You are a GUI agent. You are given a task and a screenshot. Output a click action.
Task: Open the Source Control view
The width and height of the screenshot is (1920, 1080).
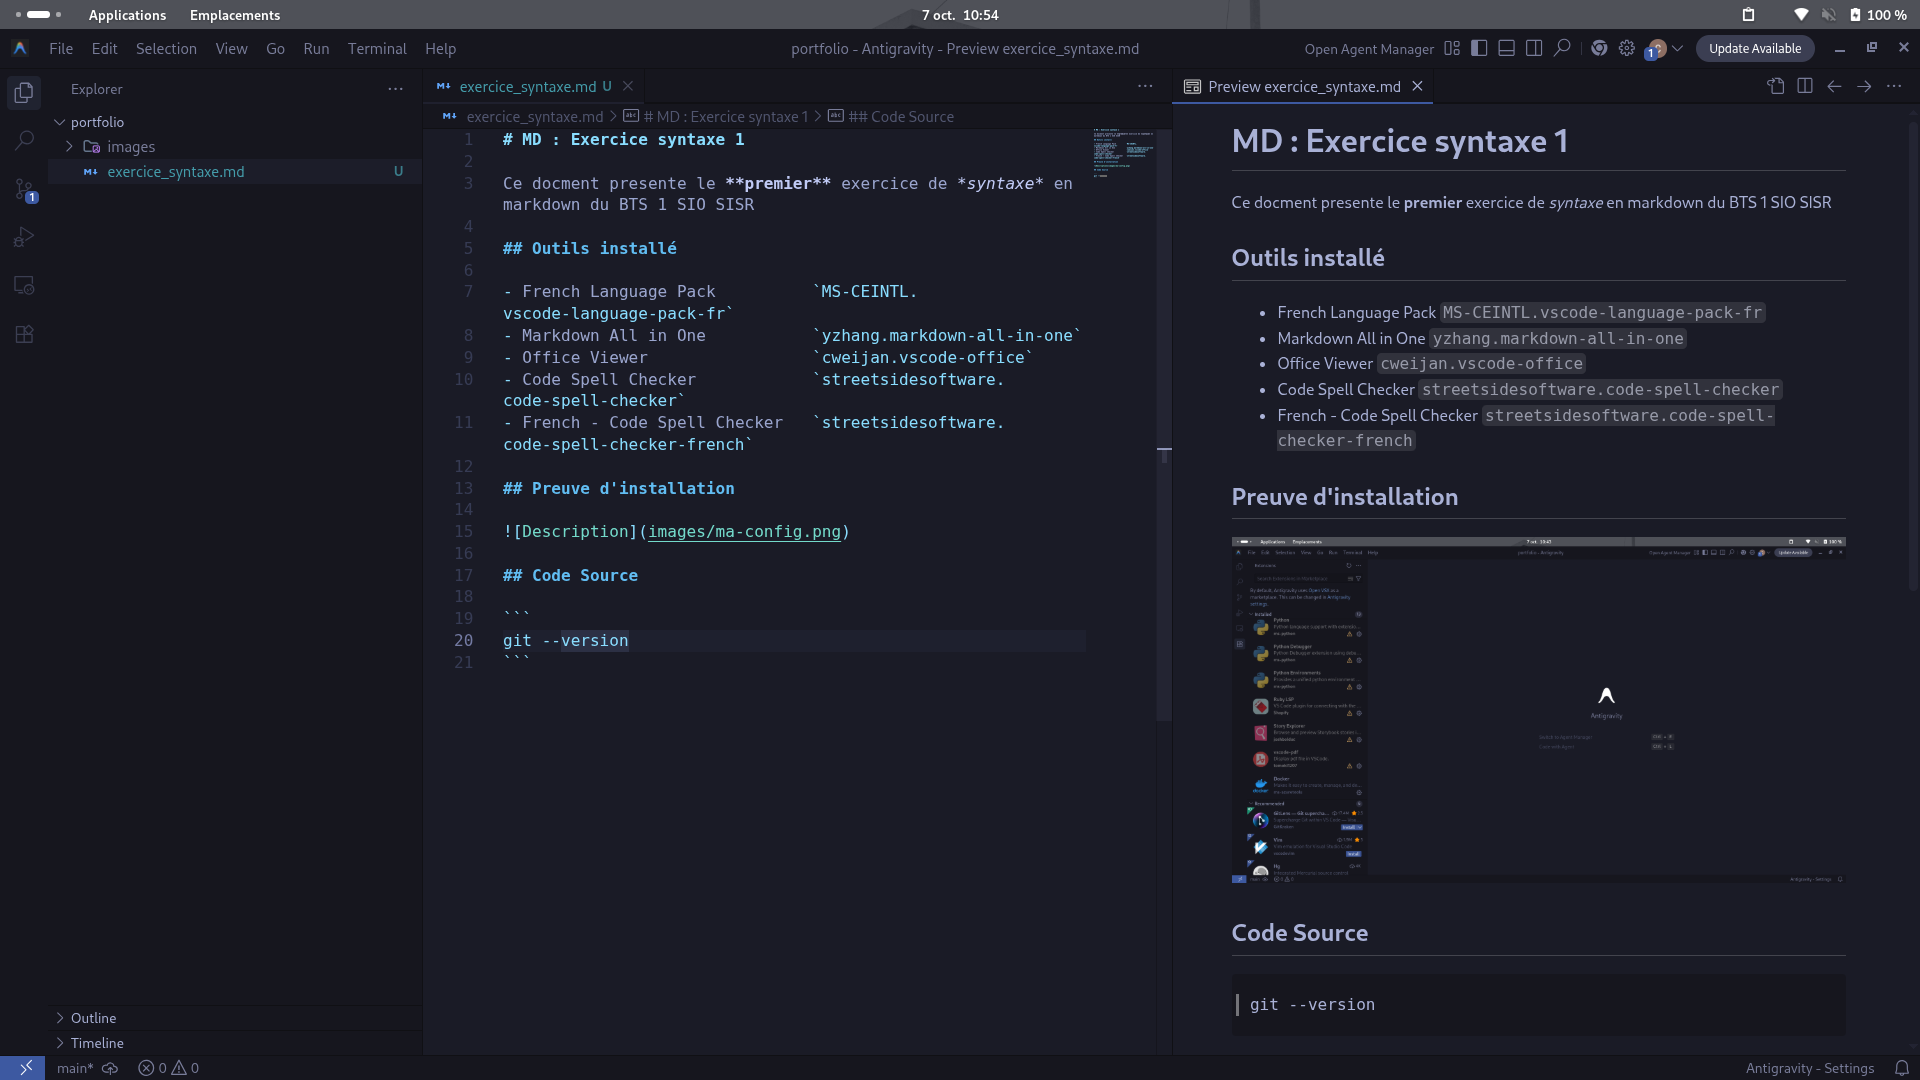click(x=24, y=189)
